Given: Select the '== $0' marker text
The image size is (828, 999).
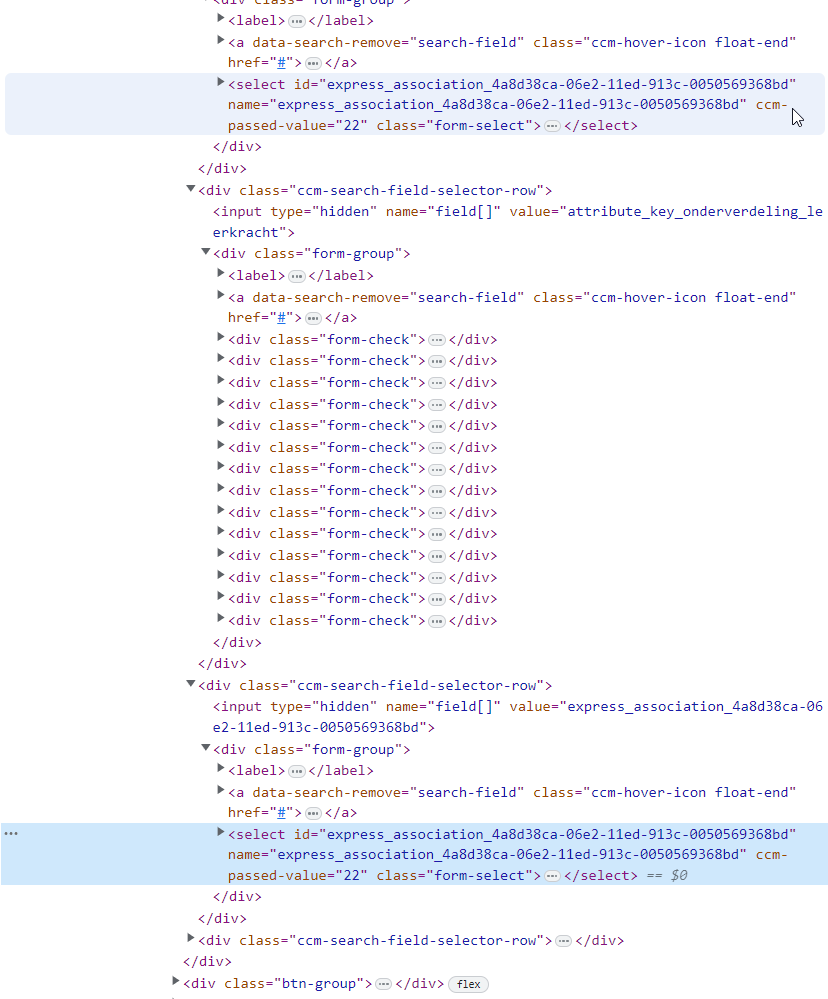Looking at the screenshot, I should click(x=667, y=875).
